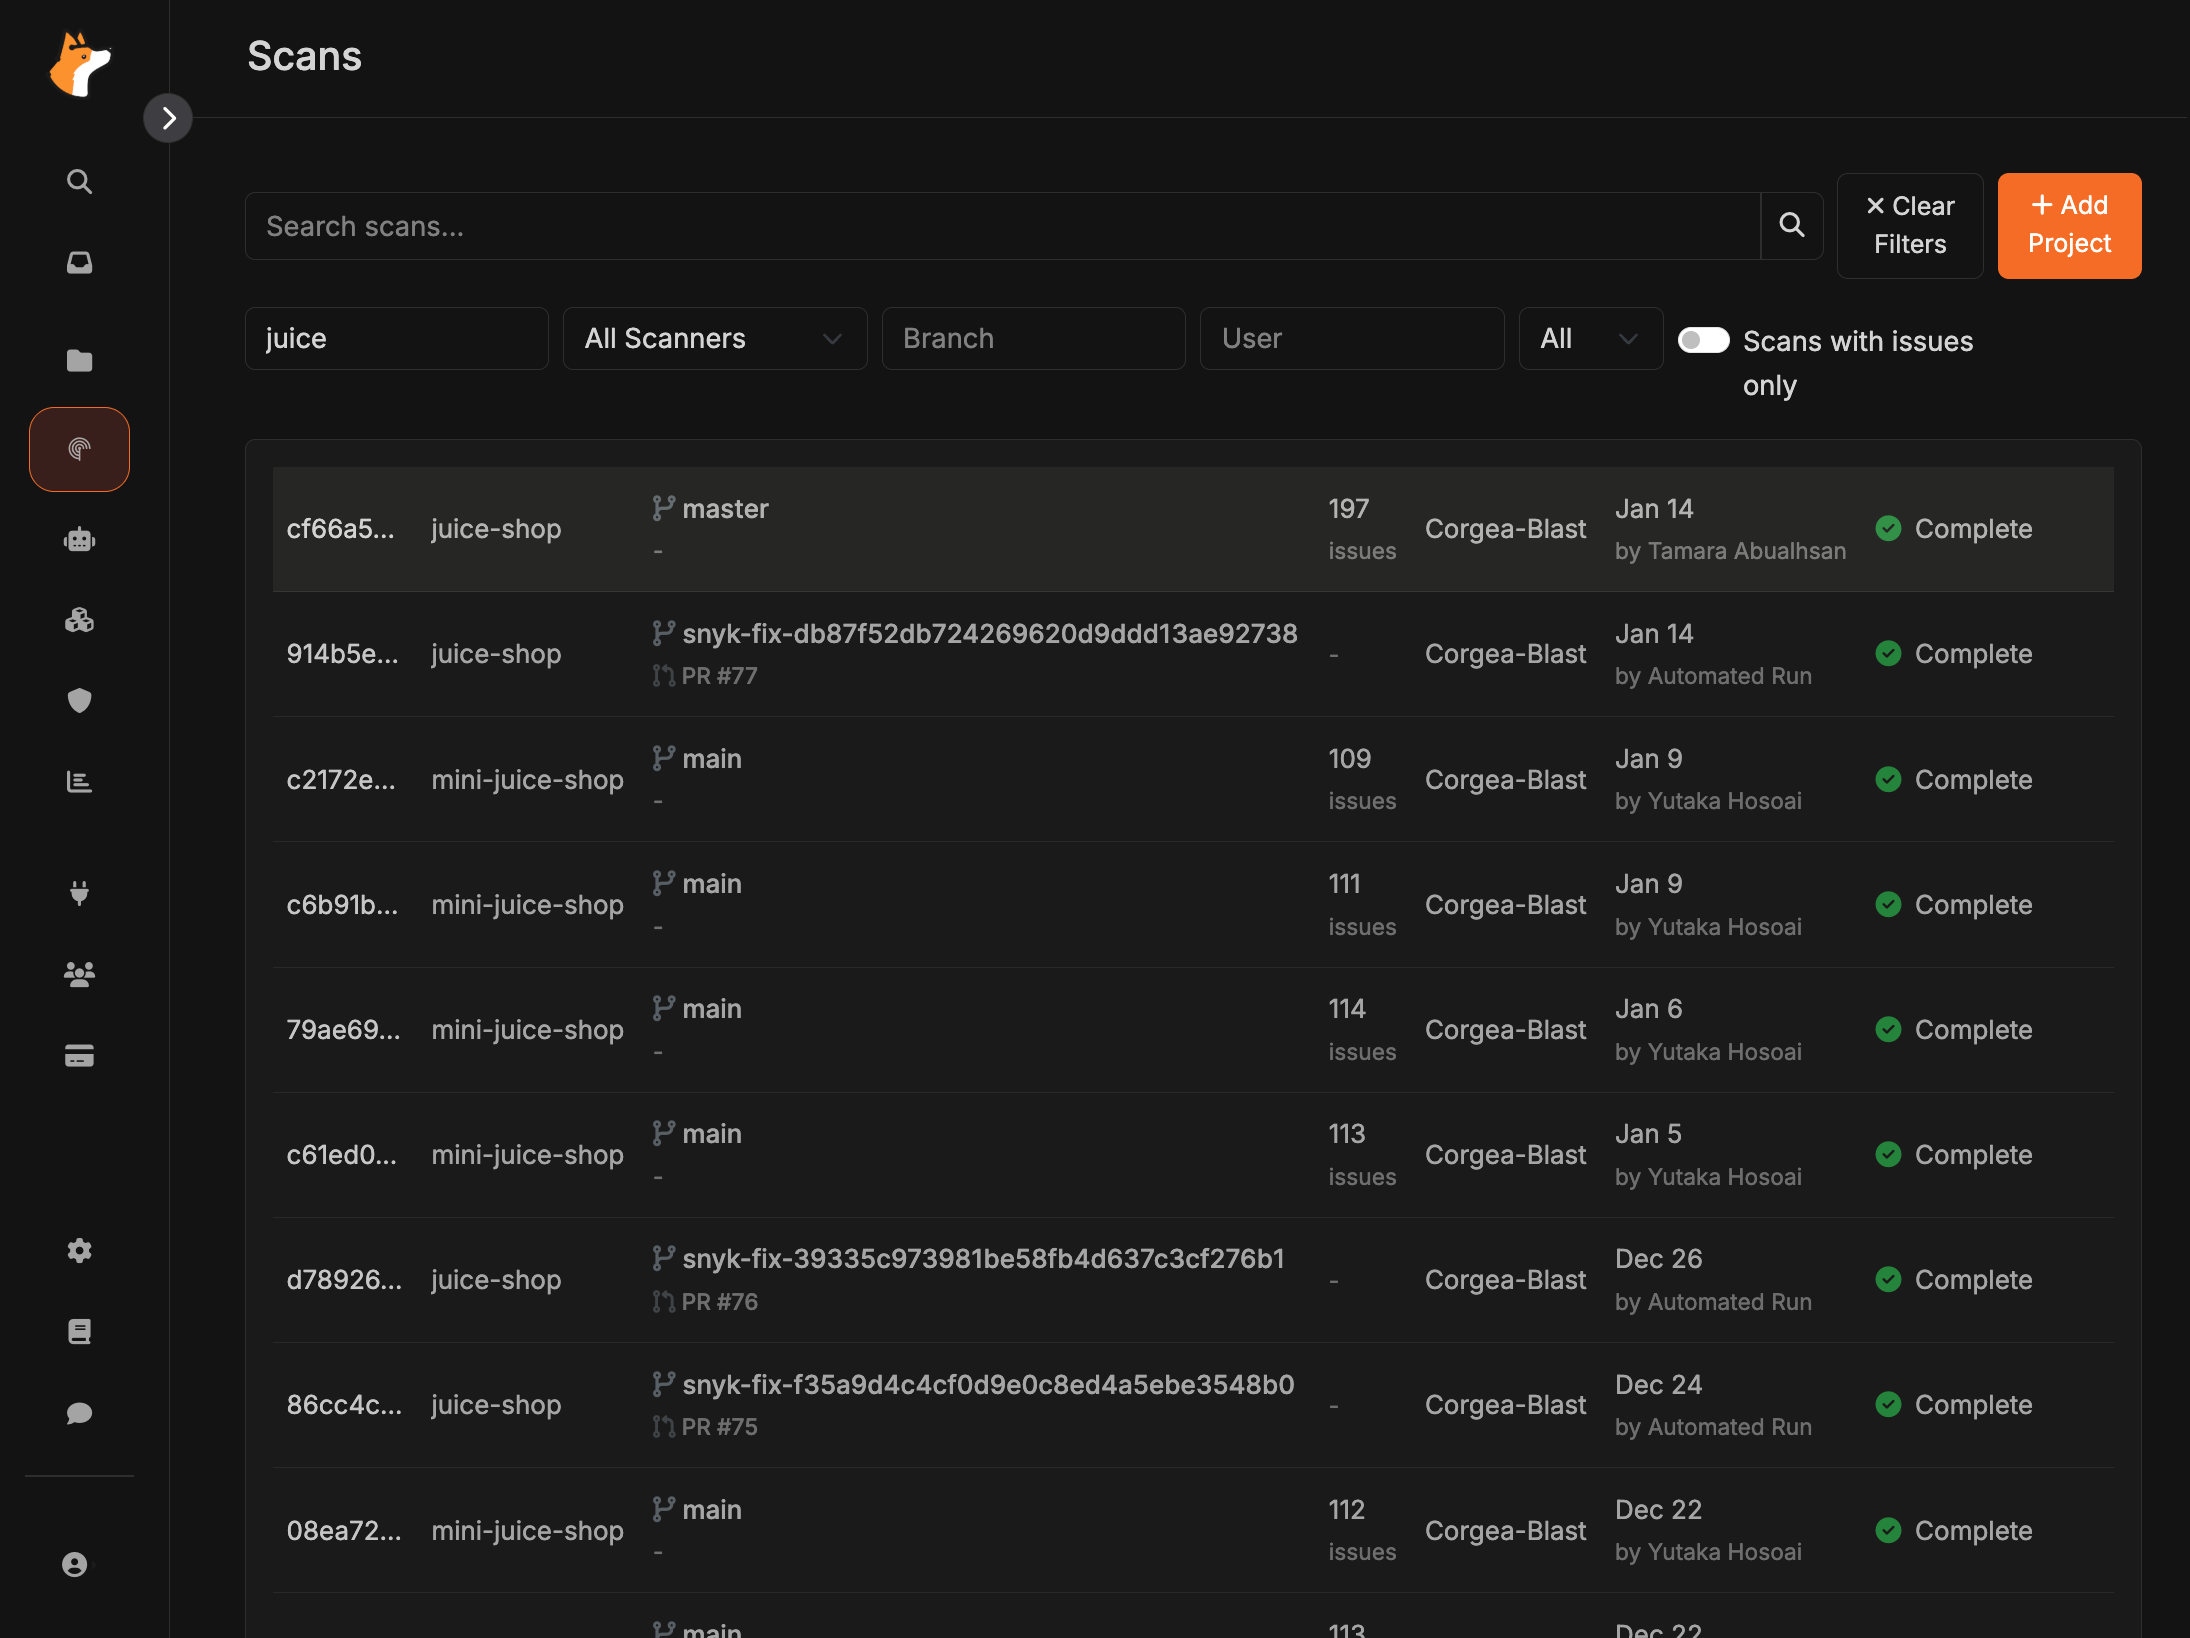2190x1638 pixels.
Task: Open the user account icon in the sidebar
Action: point(75,1564)
